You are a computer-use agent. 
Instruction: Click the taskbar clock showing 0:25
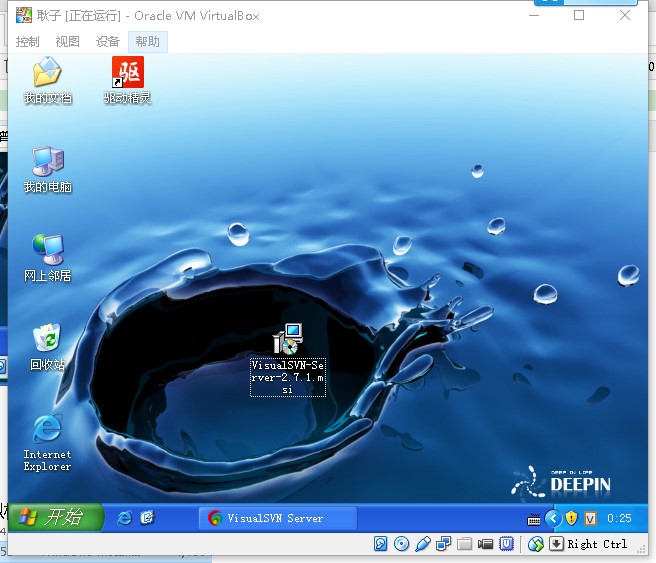619,518
